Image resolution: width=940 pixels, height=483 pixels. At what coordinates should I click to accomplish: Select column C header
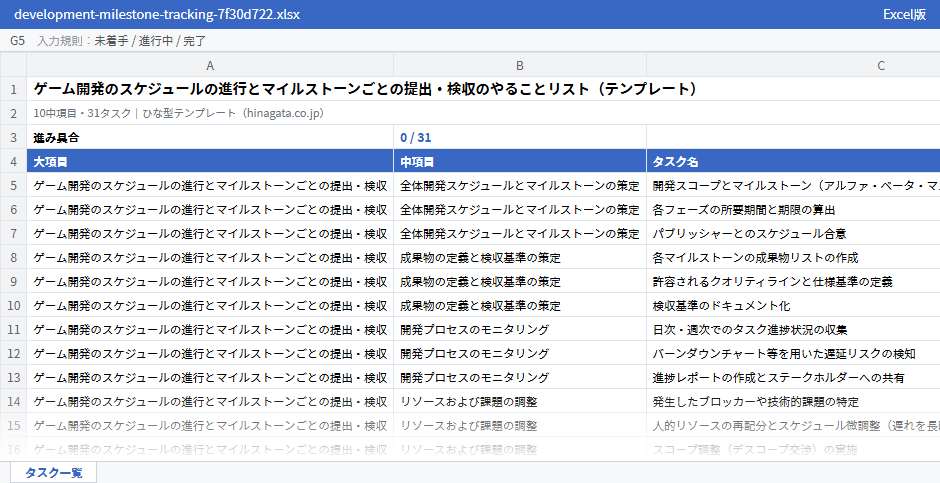click(793, 65)
